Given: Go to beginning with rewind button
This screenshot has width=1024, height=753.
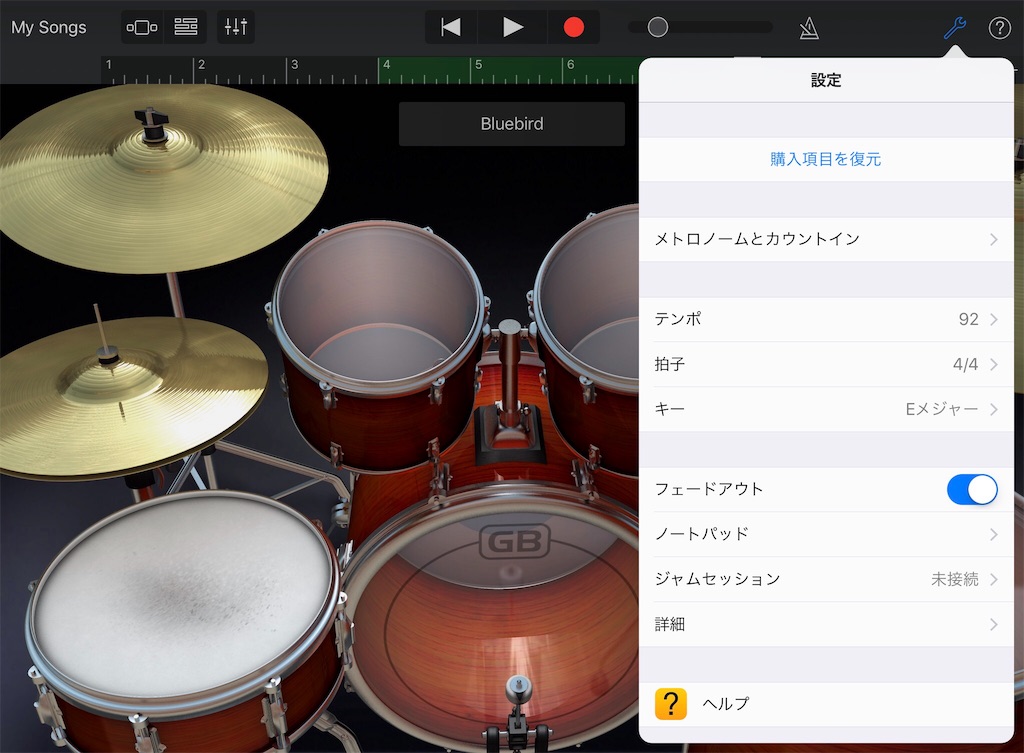Looking at the screenshot, I should click(451, 27).
